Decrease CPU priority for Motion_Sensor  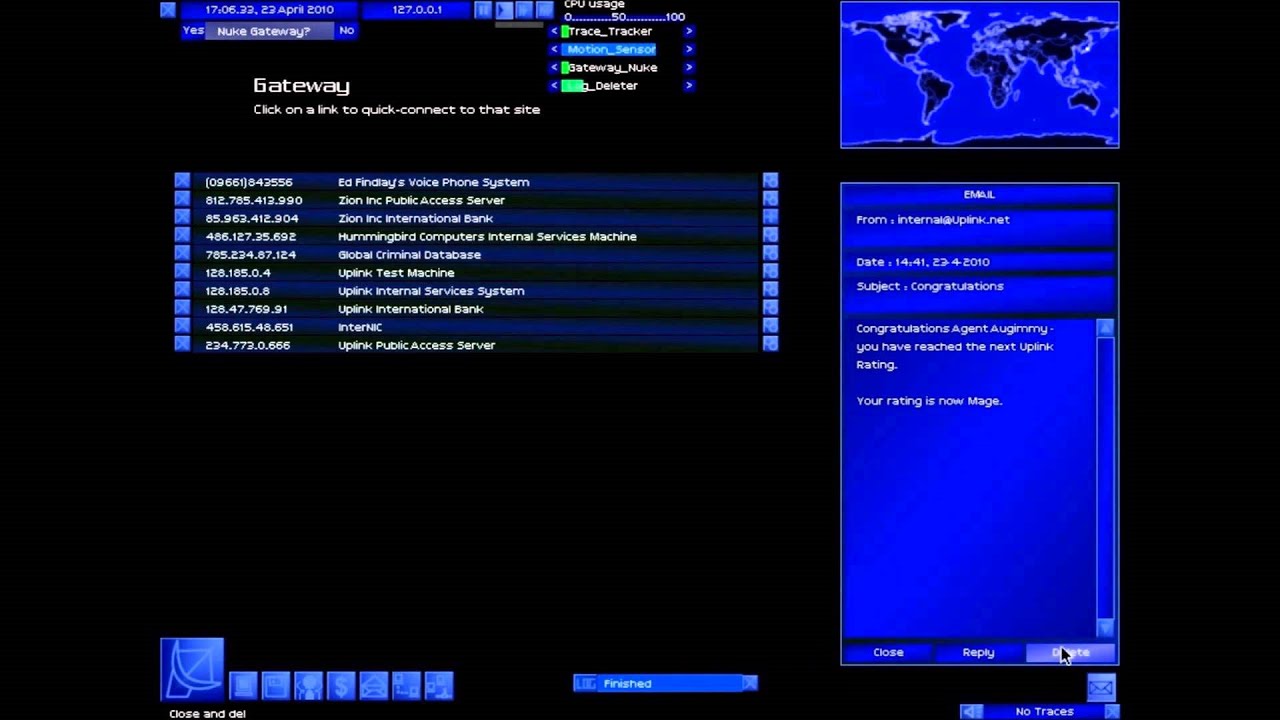(554, 49)
